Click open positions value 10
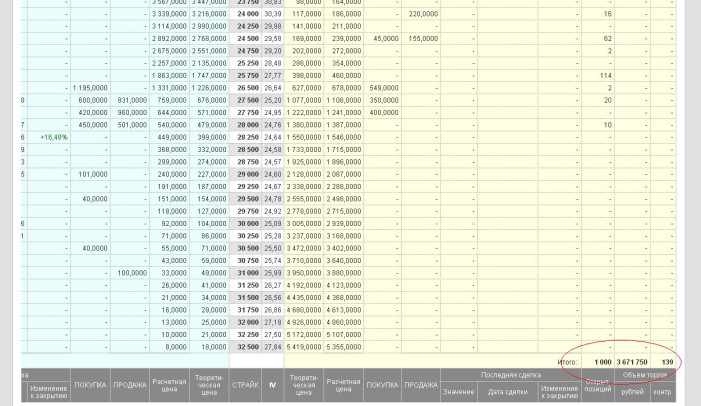The height and width of the screenshot is (406, 701). (x=608, y=125)
